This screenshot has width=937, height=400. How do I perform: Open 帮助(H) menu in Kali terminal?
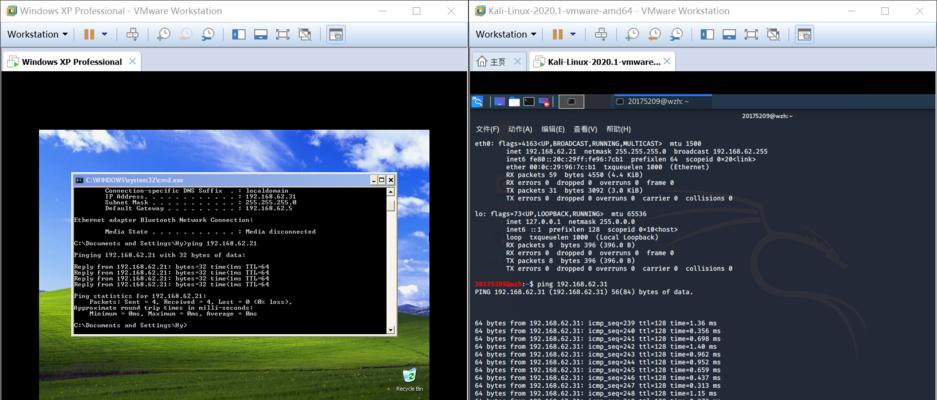[x=618, y=129]
